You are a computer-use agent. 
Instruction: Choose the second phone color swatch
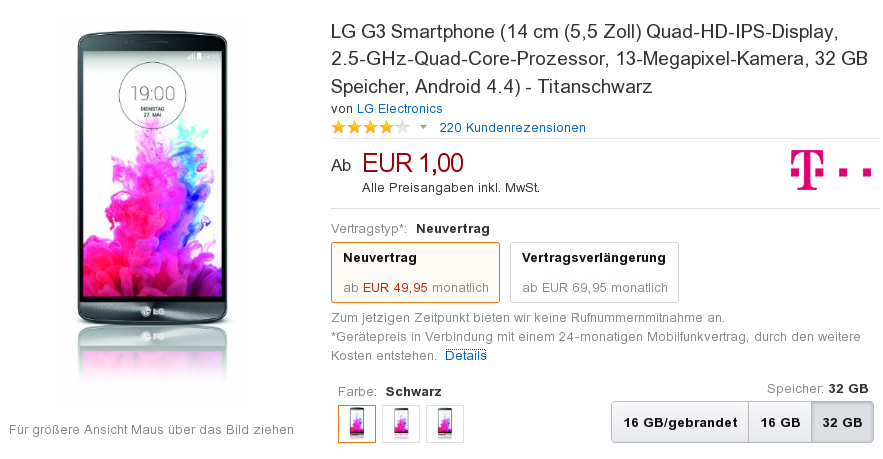click(x=401, y=424)
